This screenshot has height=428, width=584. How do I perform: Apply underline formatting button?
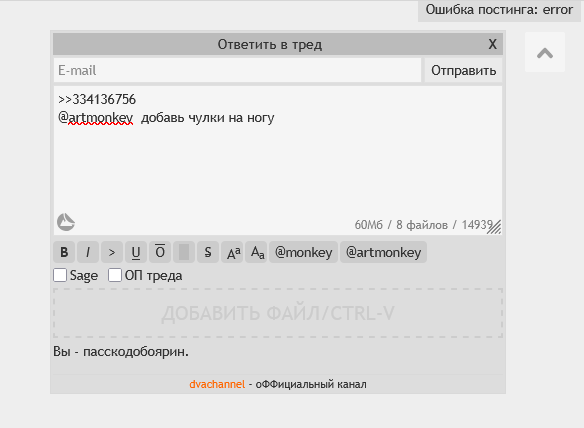136,252
